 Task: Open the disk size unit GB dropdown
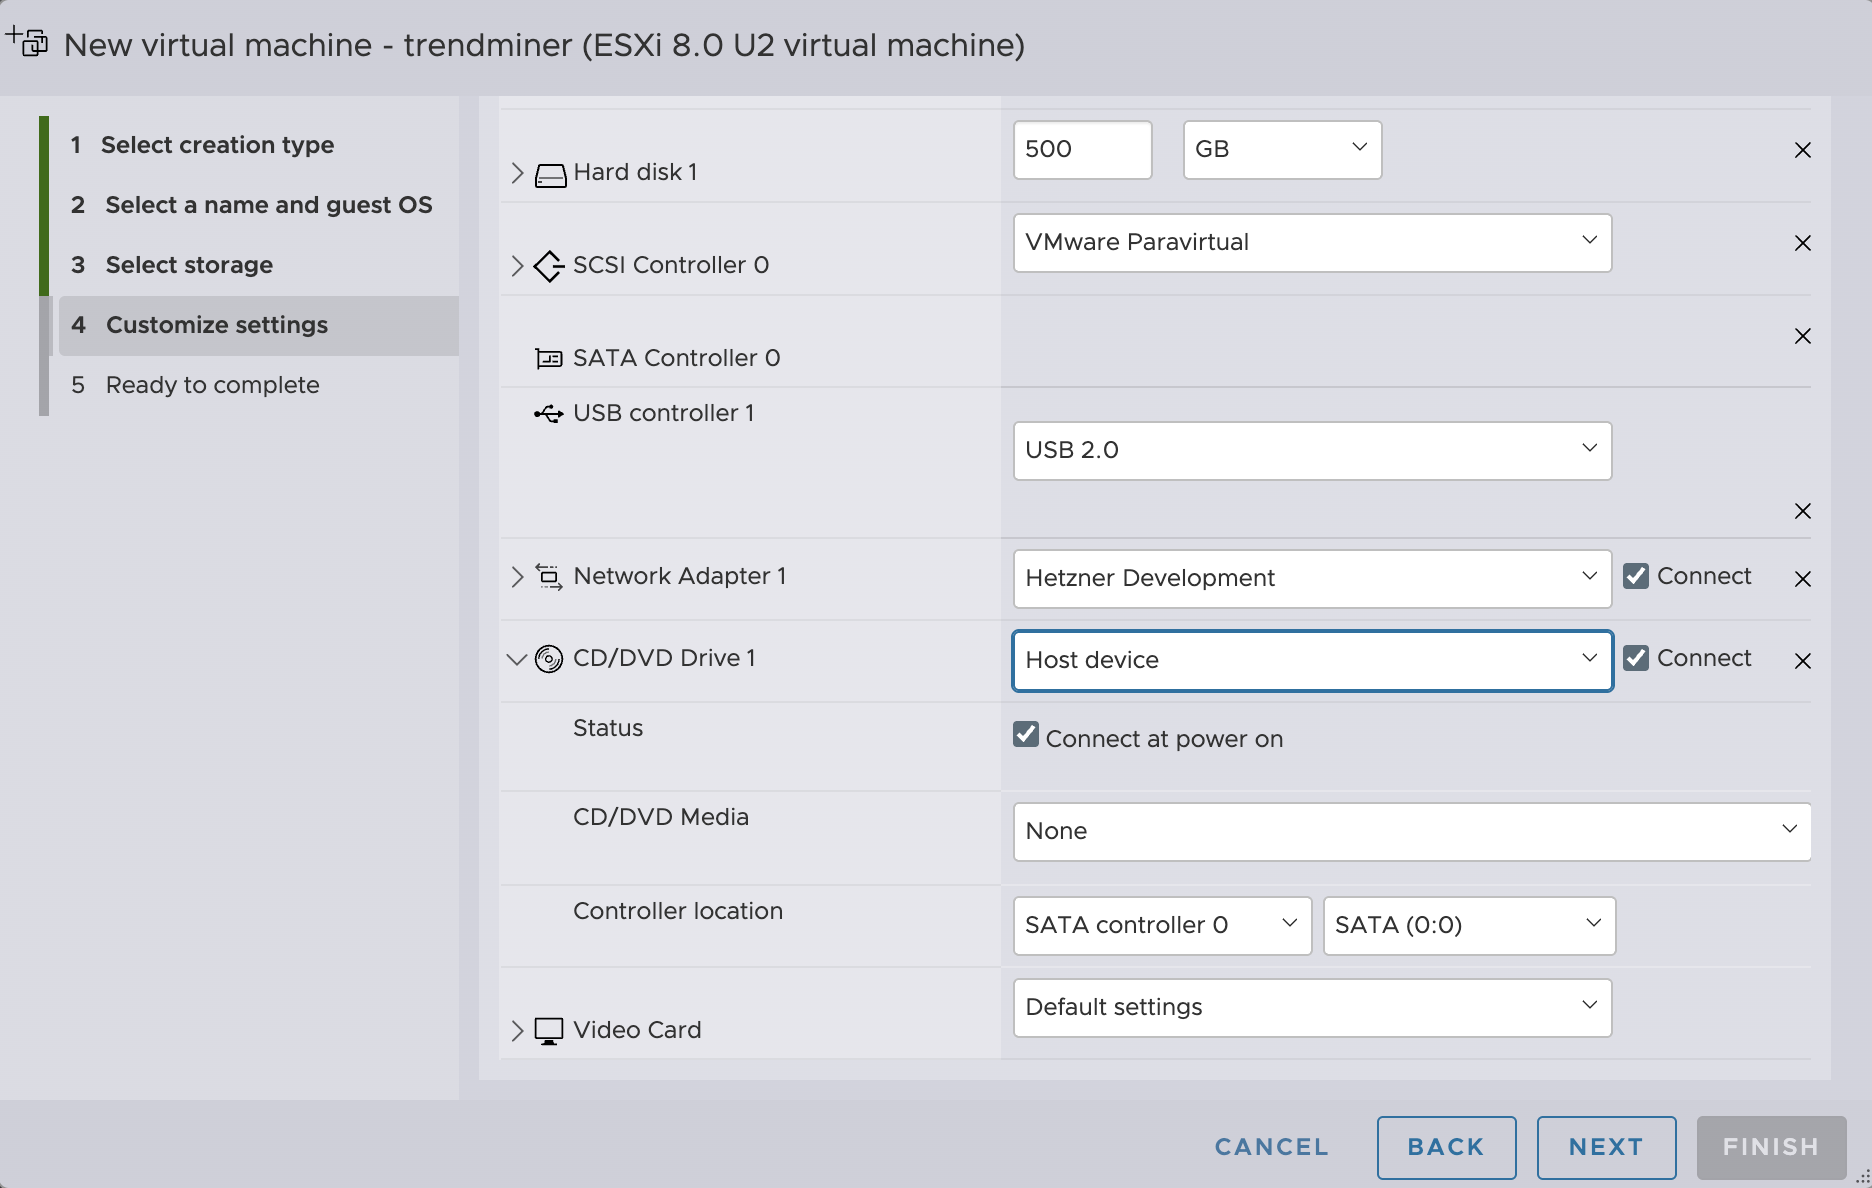[x=1281, y=149]
